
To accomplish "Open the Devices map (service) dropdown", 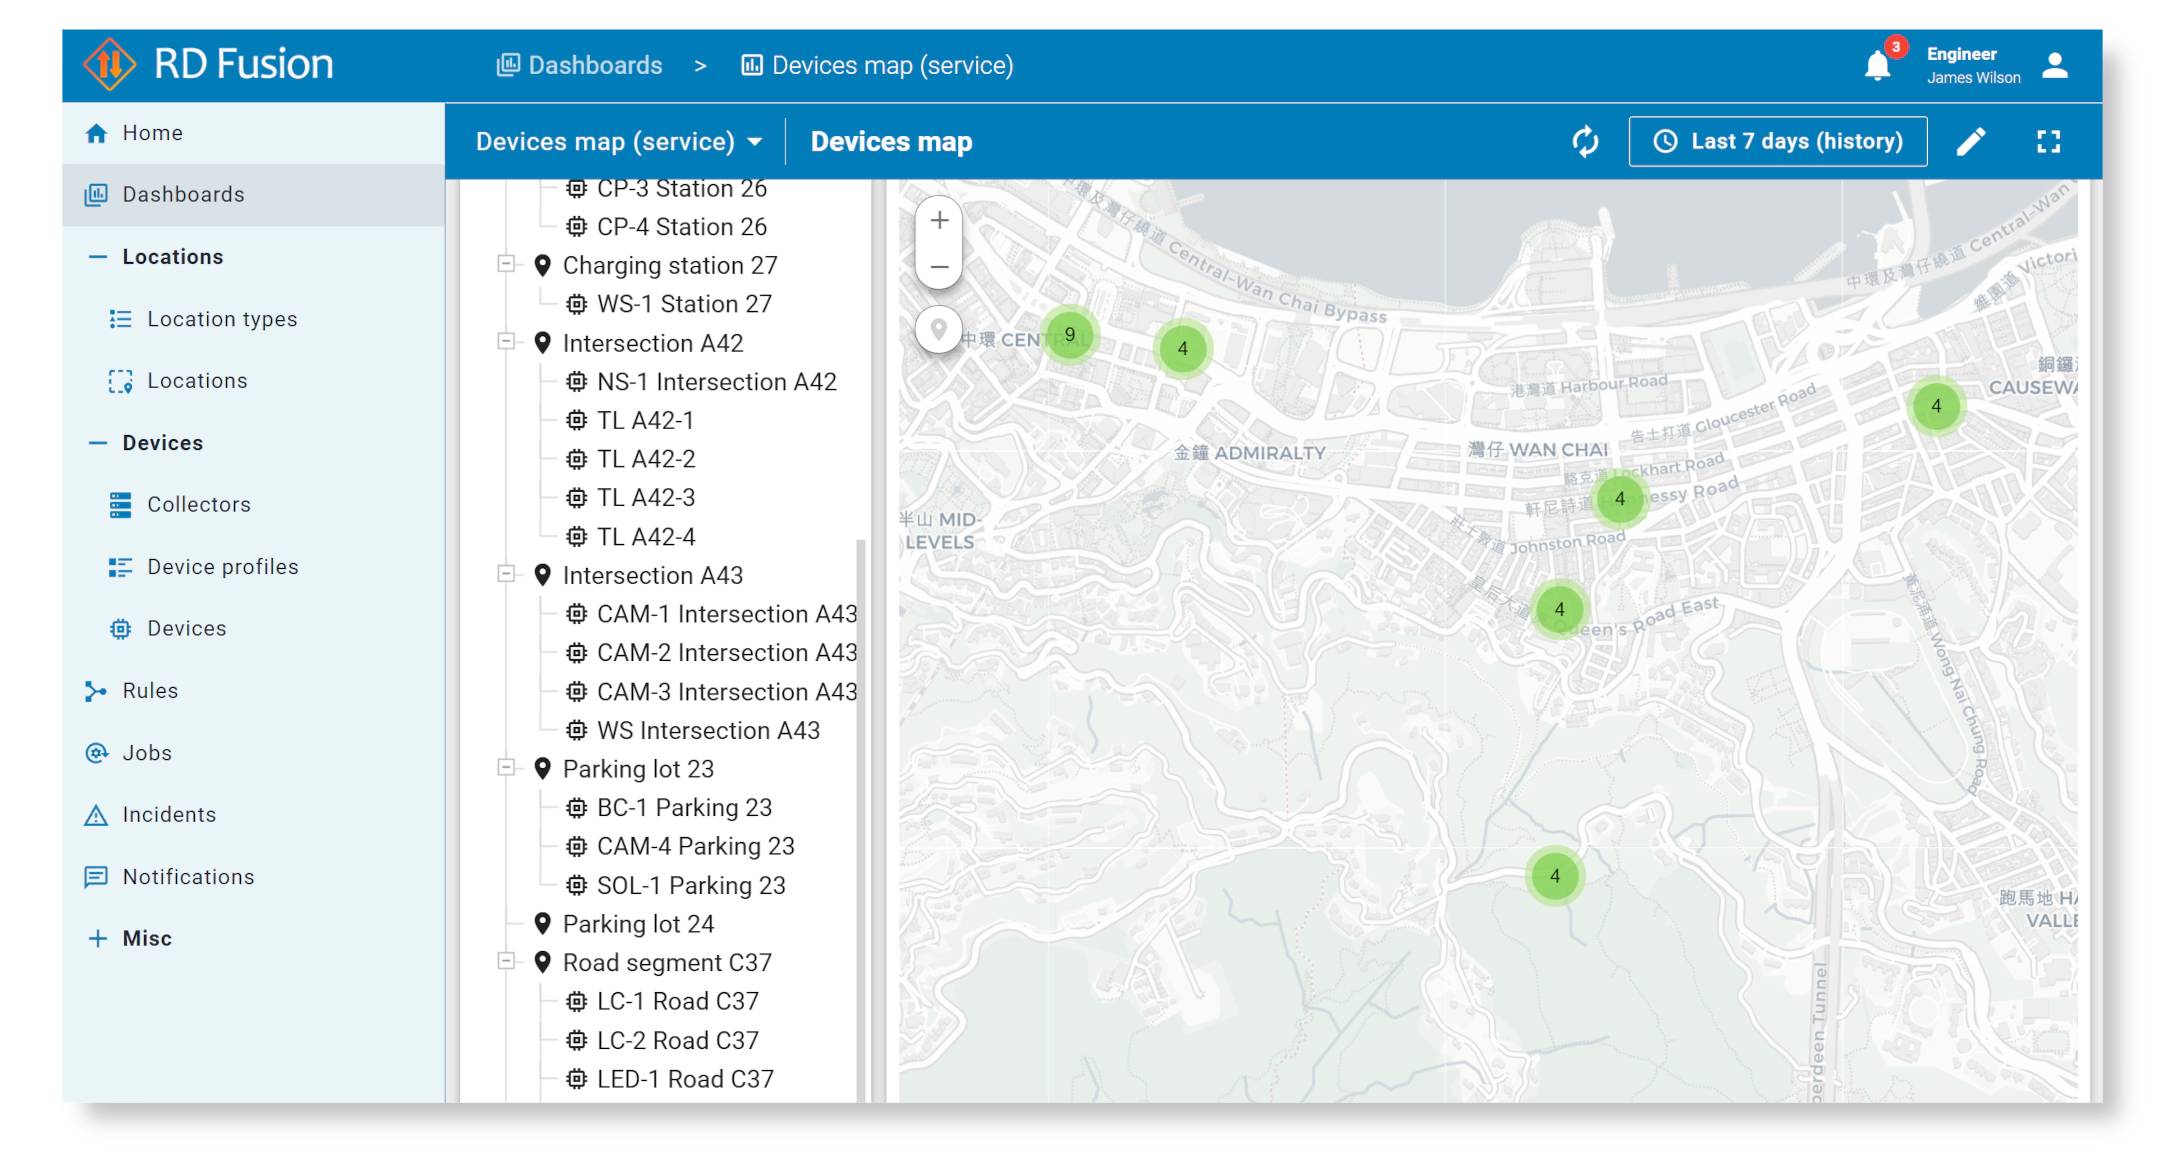I will [x=618, y=142].
